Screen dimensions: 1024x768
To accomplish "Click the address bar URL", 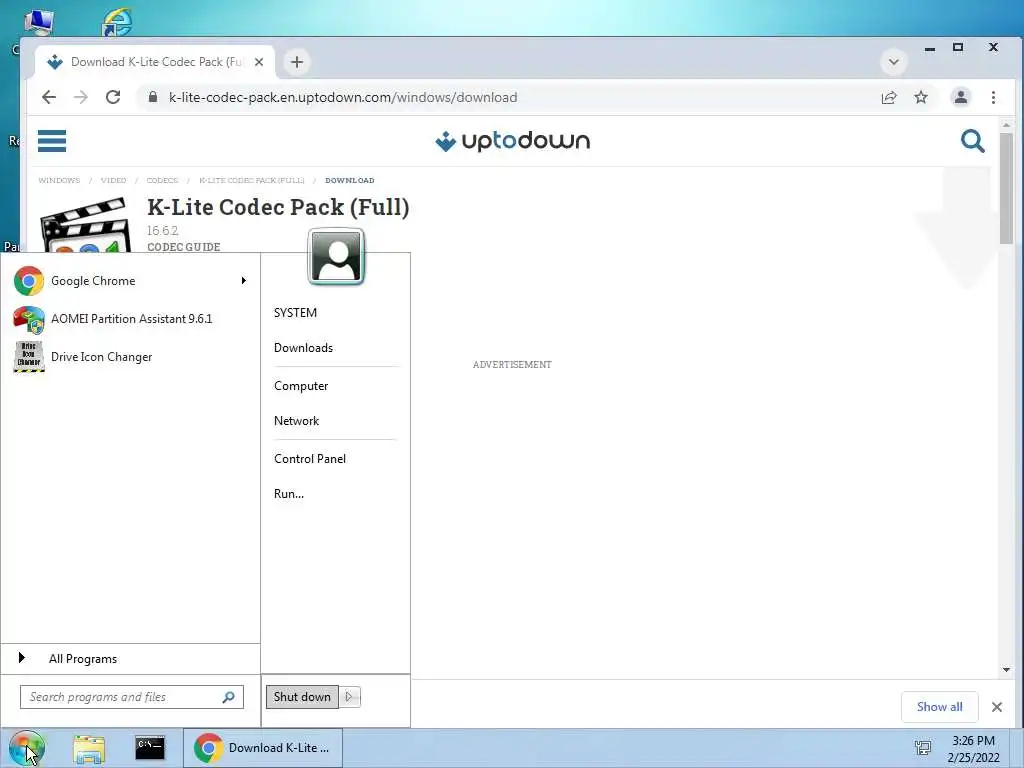I will [343, 97].
